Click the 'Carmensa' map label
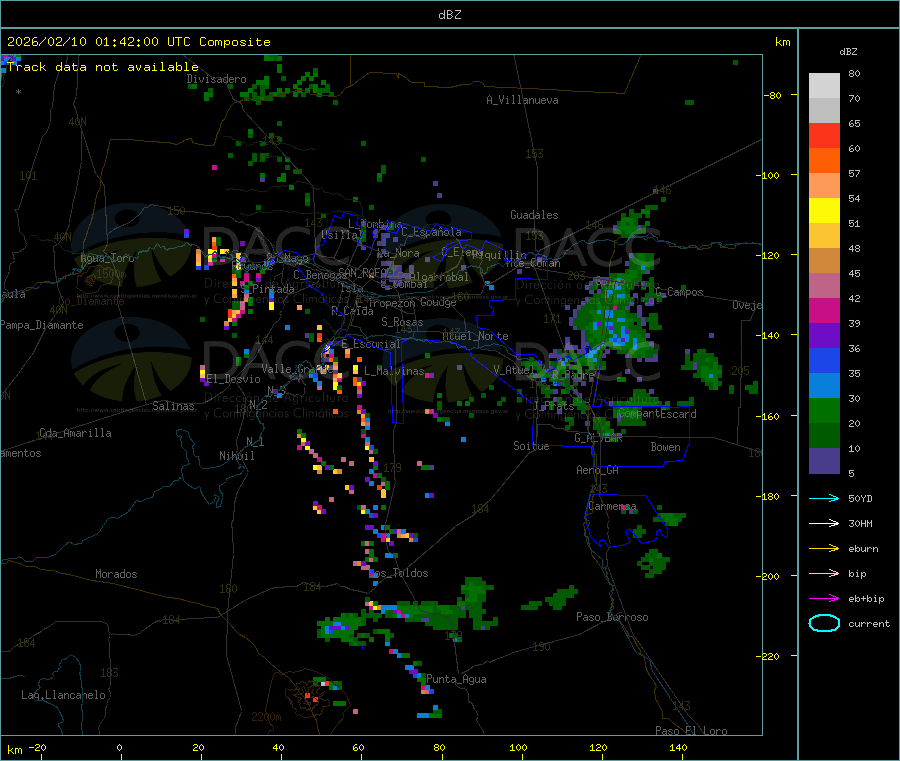Viewport: 900px width, 761px height. click(x=612, y=506)
